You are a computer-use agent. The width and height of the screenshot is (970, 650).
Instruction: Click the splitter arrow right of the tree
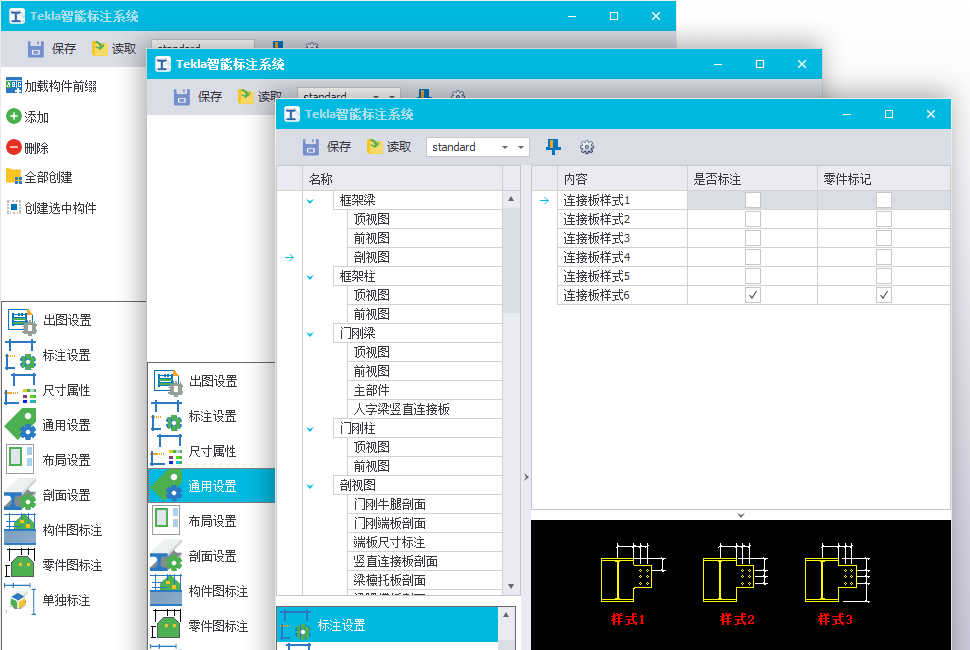[526, 477]
